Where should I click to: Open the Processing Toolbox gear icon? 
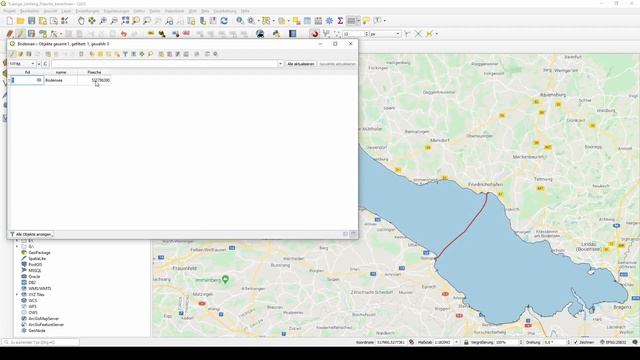click(x=329, y=21)
